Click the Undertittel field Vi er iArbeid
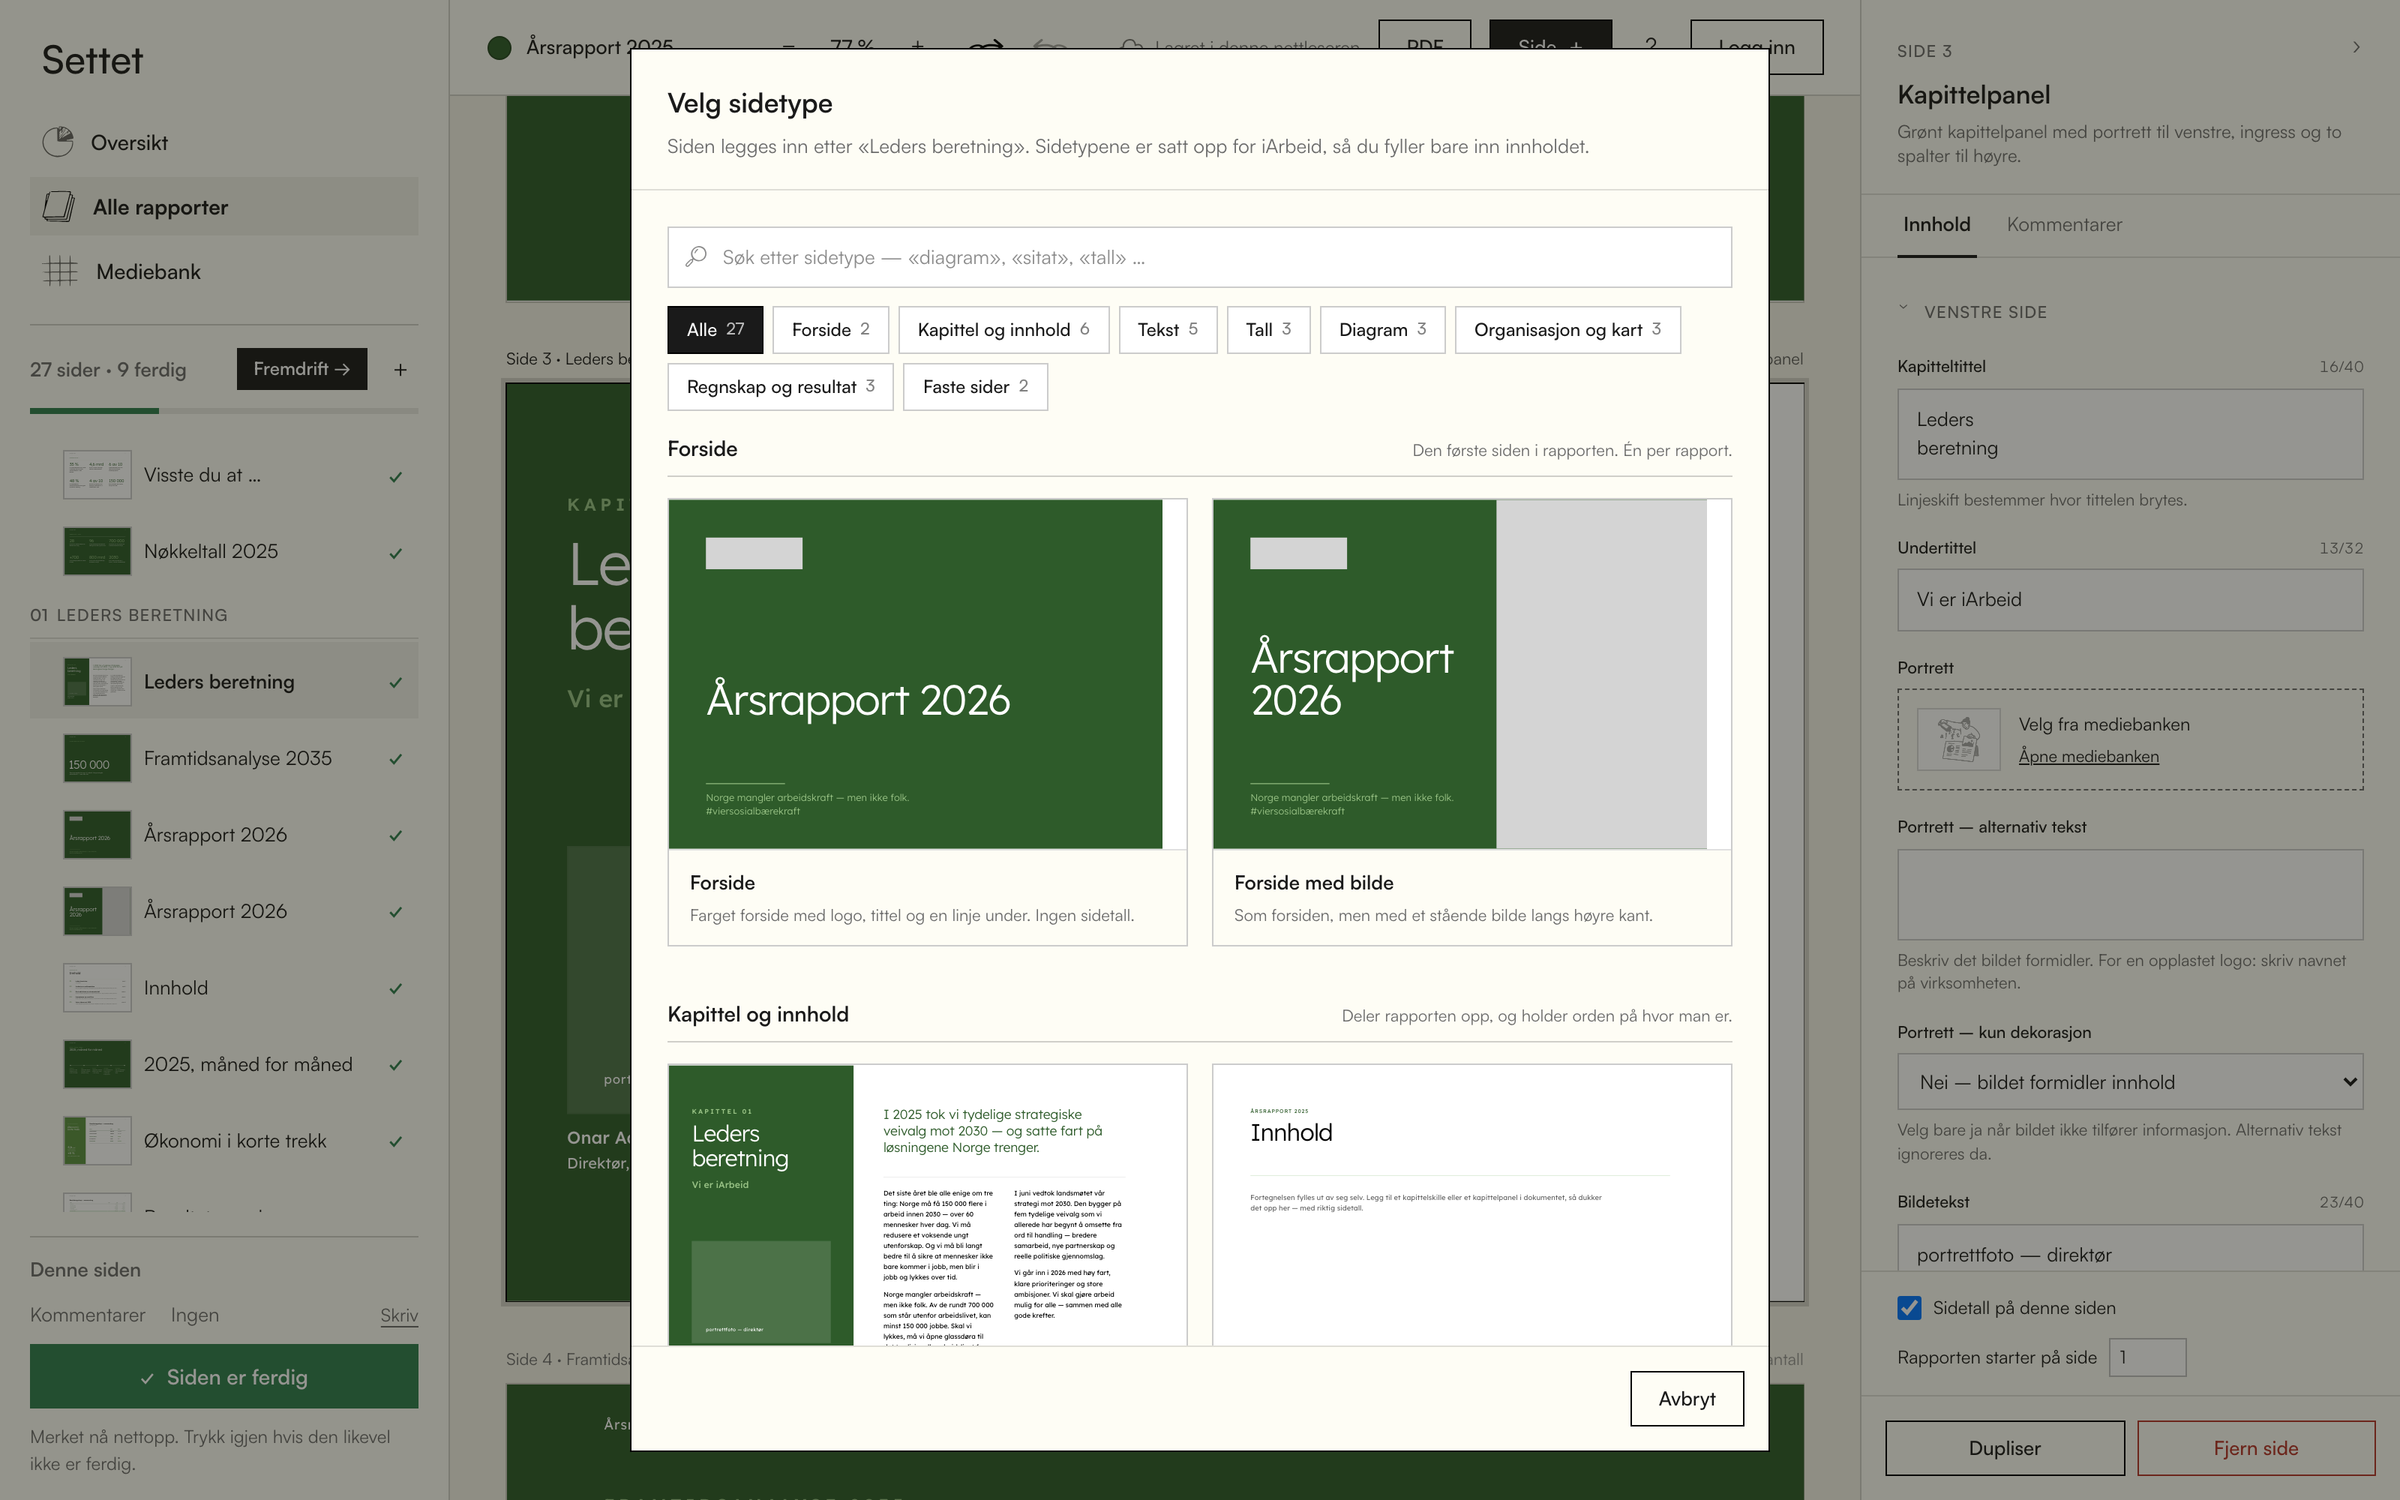This screenshot has width=2400, height=1500. (2130, 600)
